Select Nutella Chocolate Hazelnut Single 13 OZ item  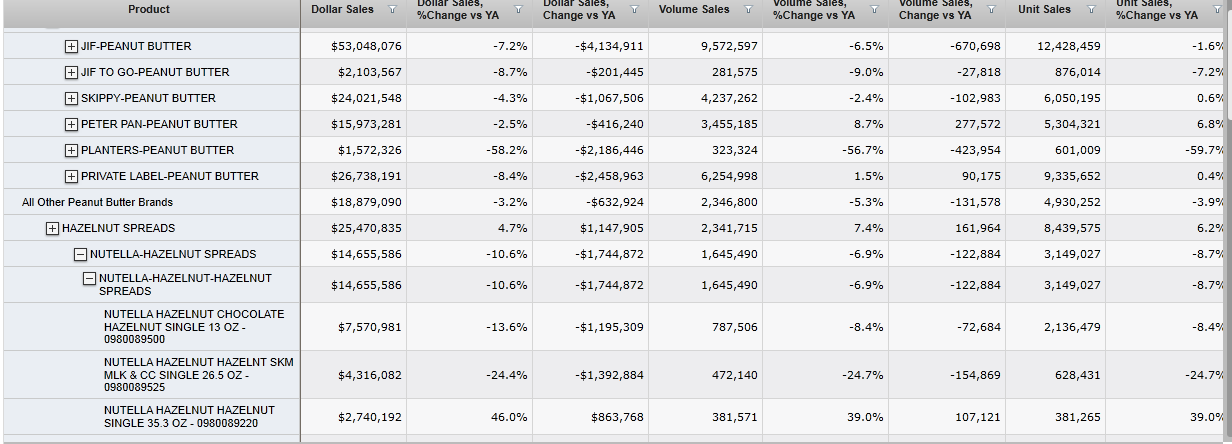[x=193, y=326]
